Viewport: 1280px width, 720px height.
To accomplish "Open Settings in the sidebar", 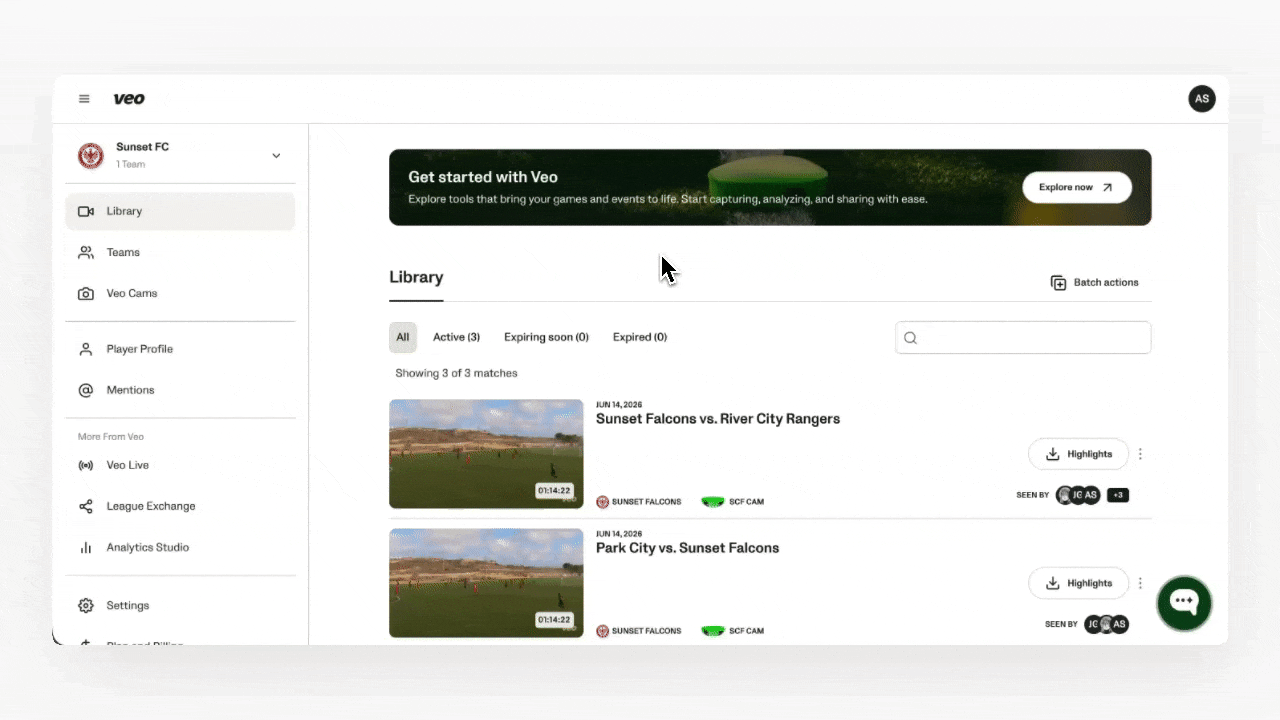I will 180,605.
